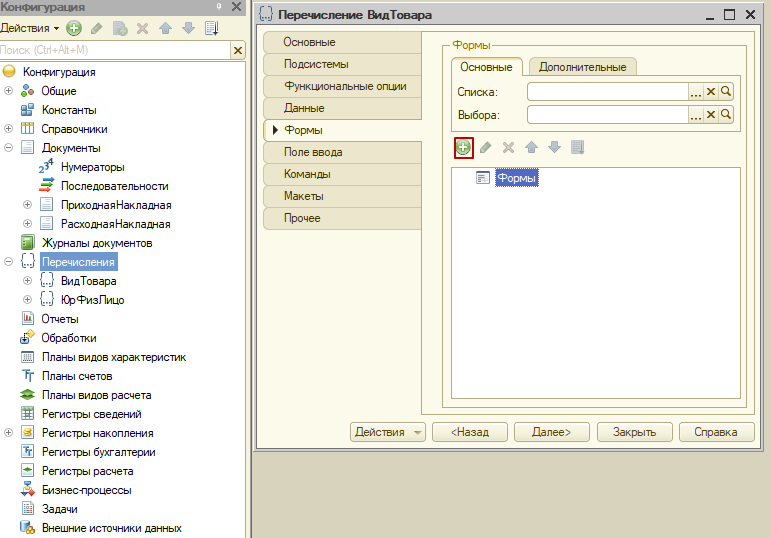
Task: Switch to Дополнительные forms tab
Action: click(583, 67)
